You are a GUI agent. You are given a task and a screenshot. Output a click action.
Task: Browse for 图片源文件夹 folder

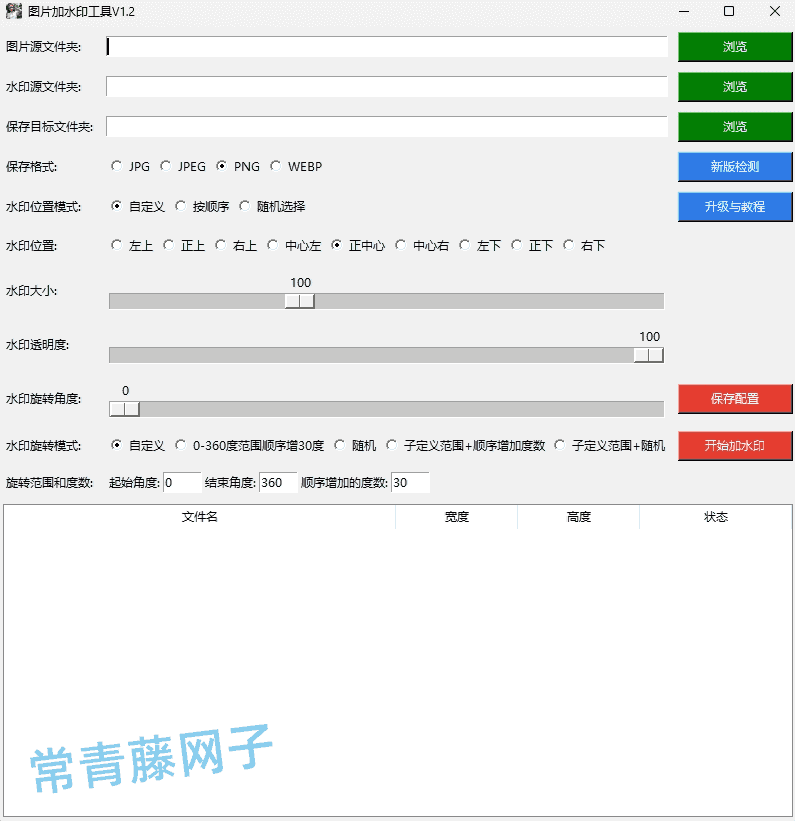(x=735, y=47)
